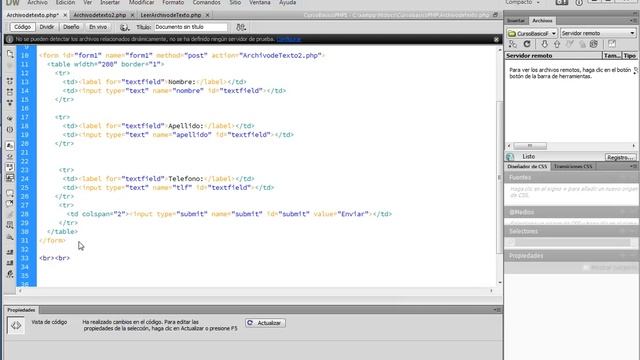
Task: Click the Check In files icon
Action: tap(582, 44)
